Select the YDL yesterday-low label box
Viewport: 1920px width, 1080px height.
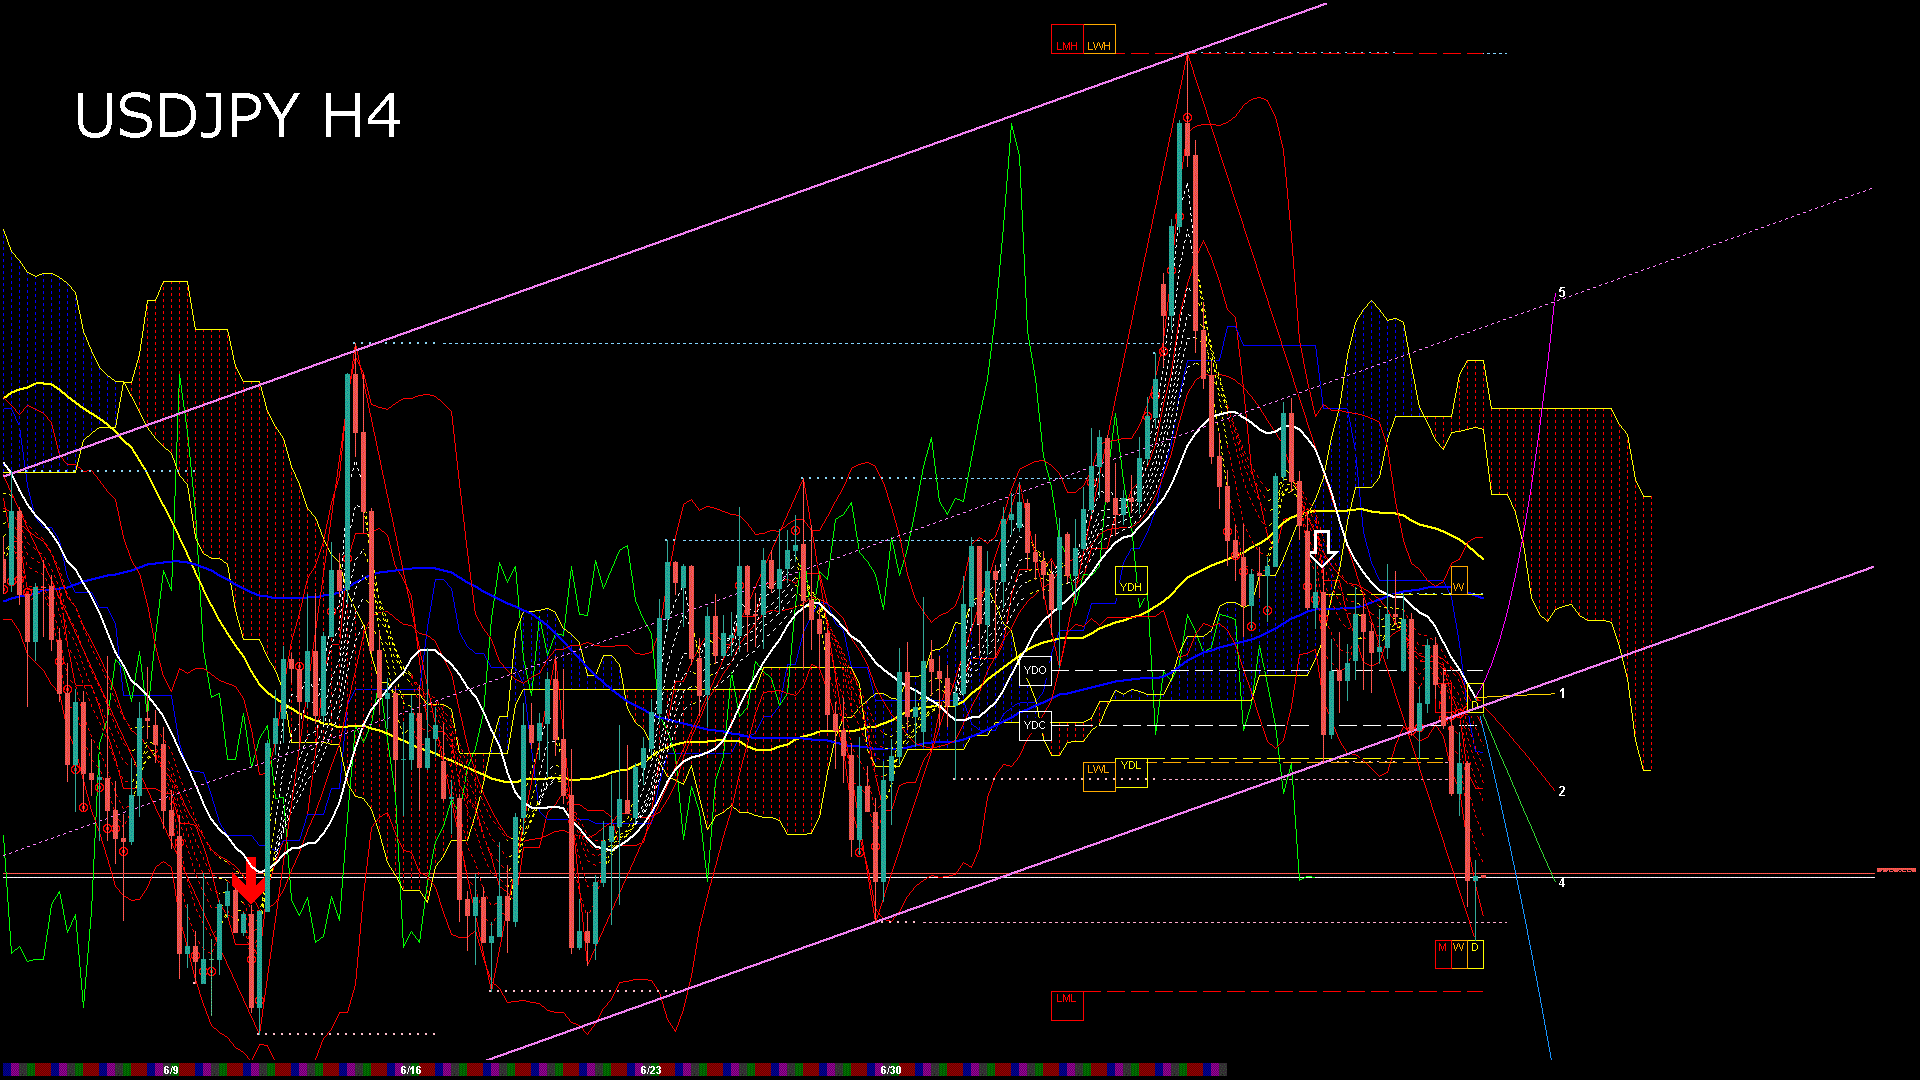tap(1131, 771)
